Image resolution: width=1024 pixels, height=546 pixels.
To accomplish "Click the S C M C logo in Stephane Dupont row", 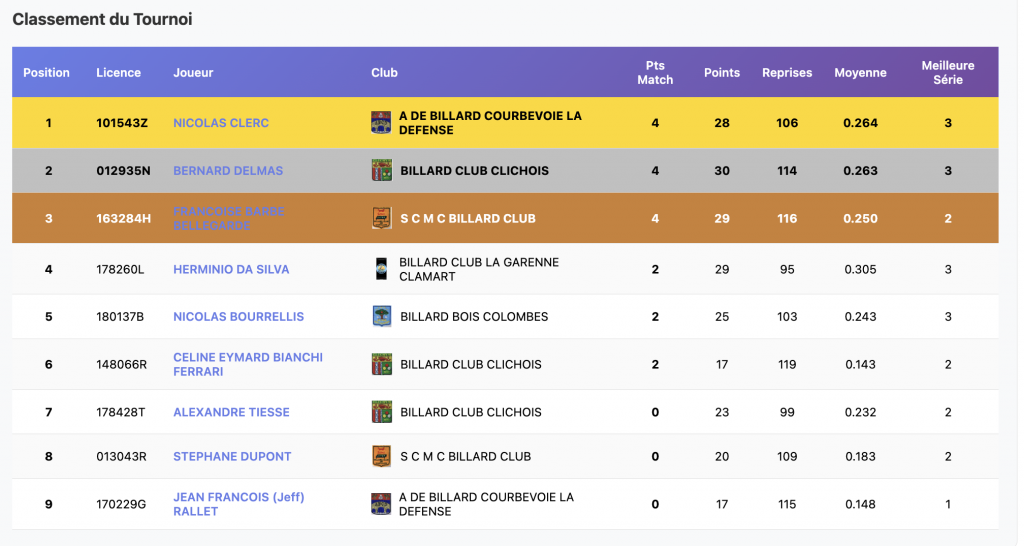I will coord(381,456).
